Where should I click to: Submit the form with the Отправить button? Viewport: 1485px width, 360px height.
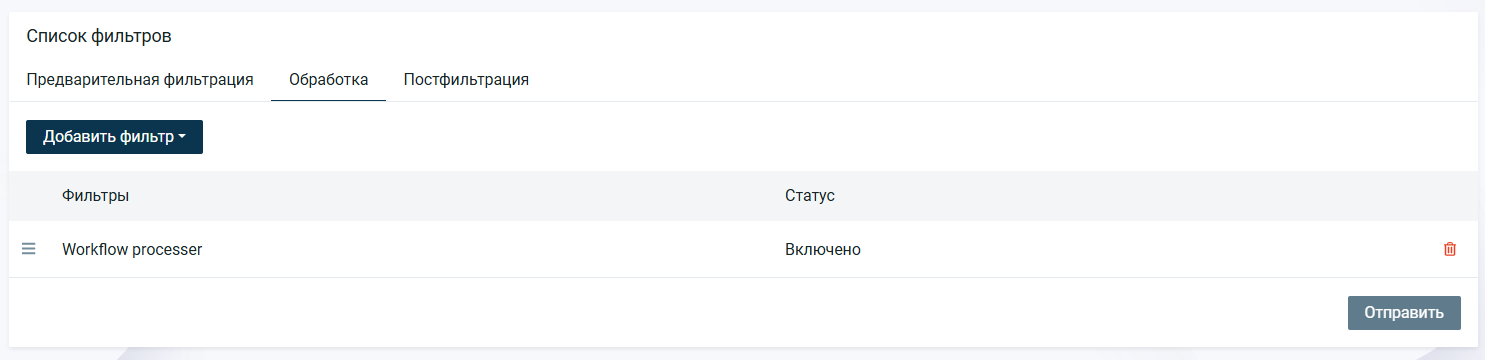tap(1404, 312)
